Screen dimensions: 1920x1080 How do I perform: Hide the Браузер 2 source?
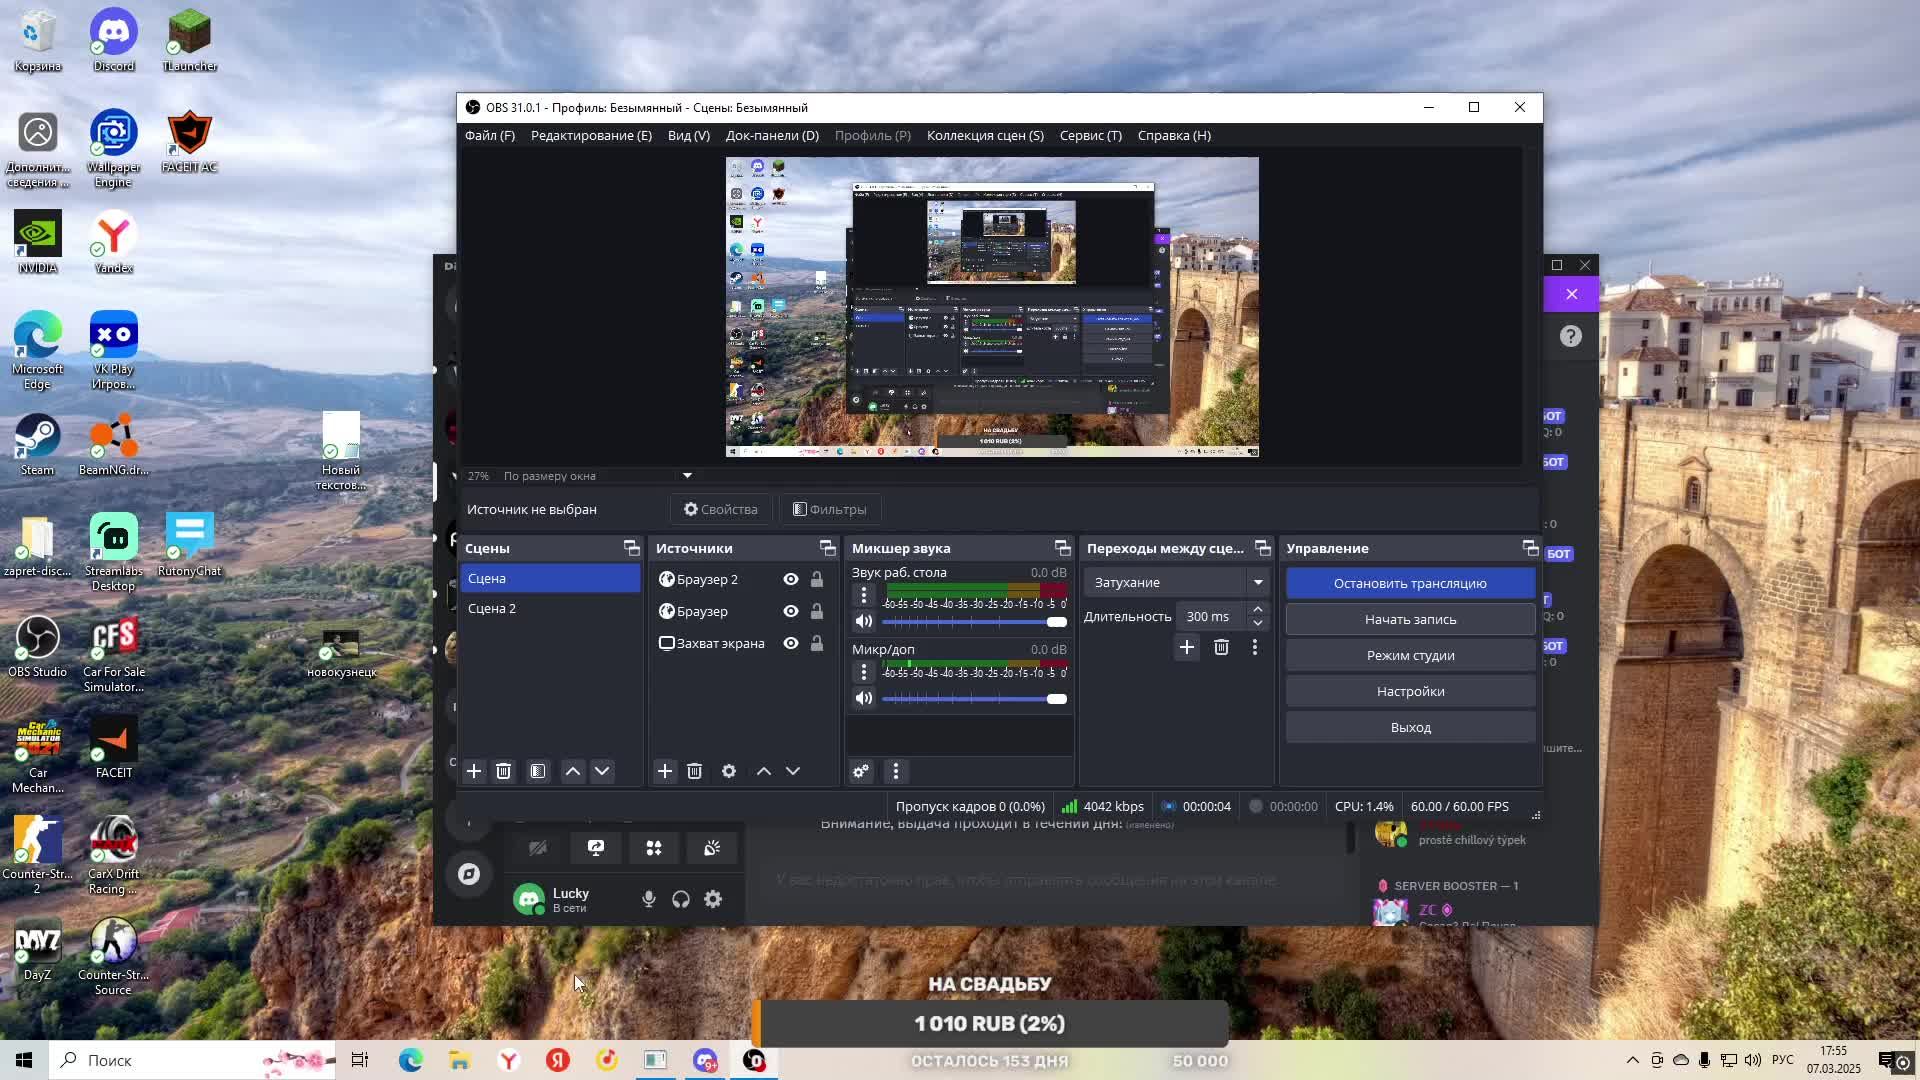tap(791, 579)
